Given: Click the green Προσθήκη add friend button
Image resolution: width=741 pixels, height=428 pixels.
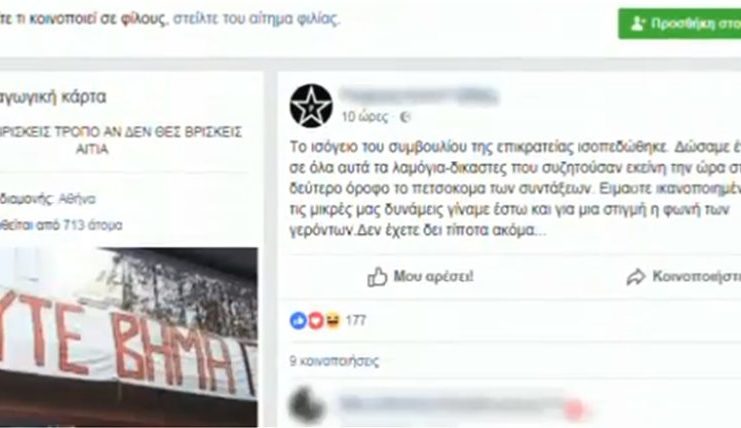Looking at the screenshot, I should pos(680,24).
